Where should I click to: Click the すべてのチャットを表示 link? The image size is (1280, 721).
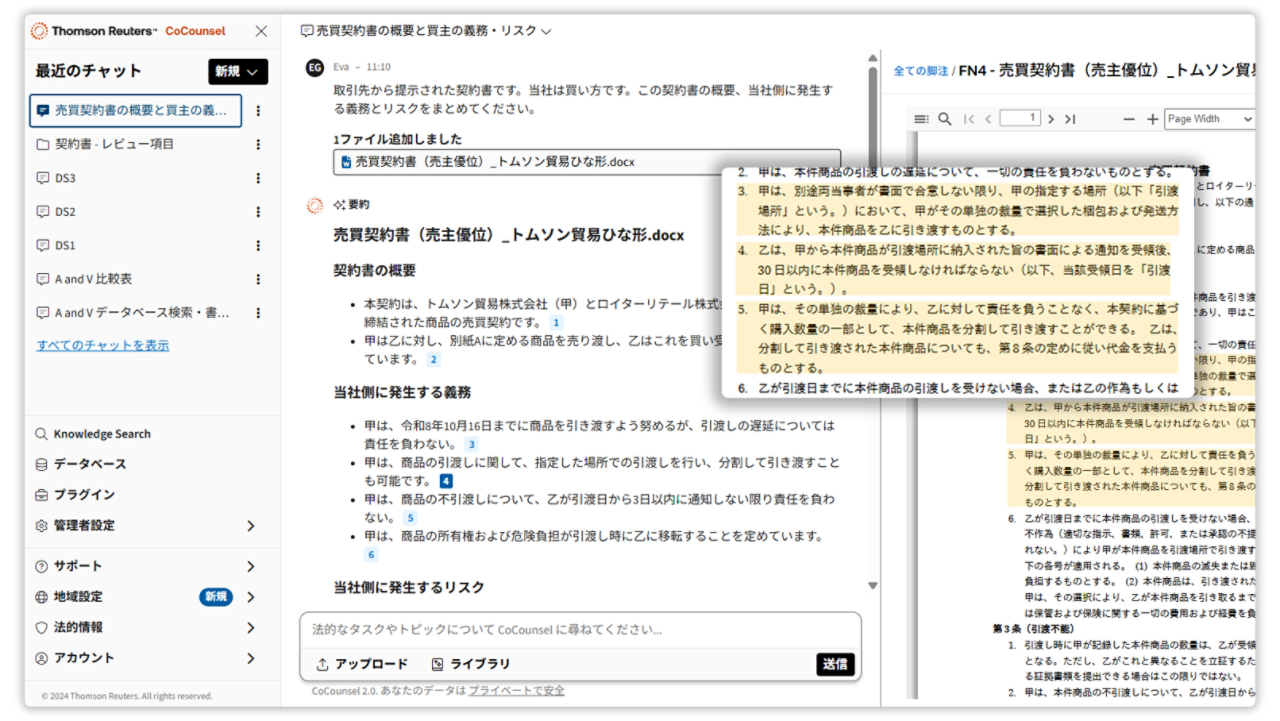[103, 345]
